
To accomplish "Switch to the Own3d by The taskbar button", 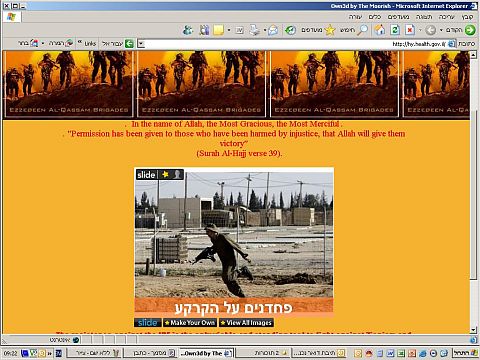I will [207, 353].
